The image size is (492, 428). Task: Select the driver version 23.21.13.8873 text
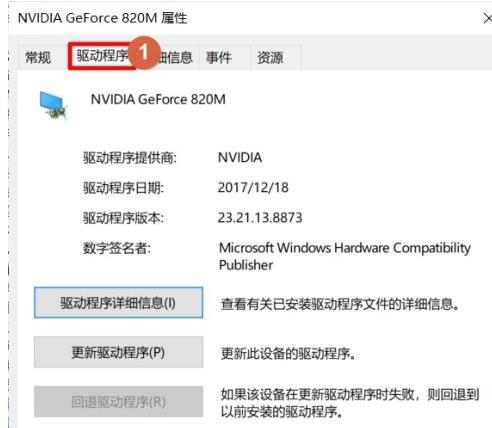click(x=260, y=218)
